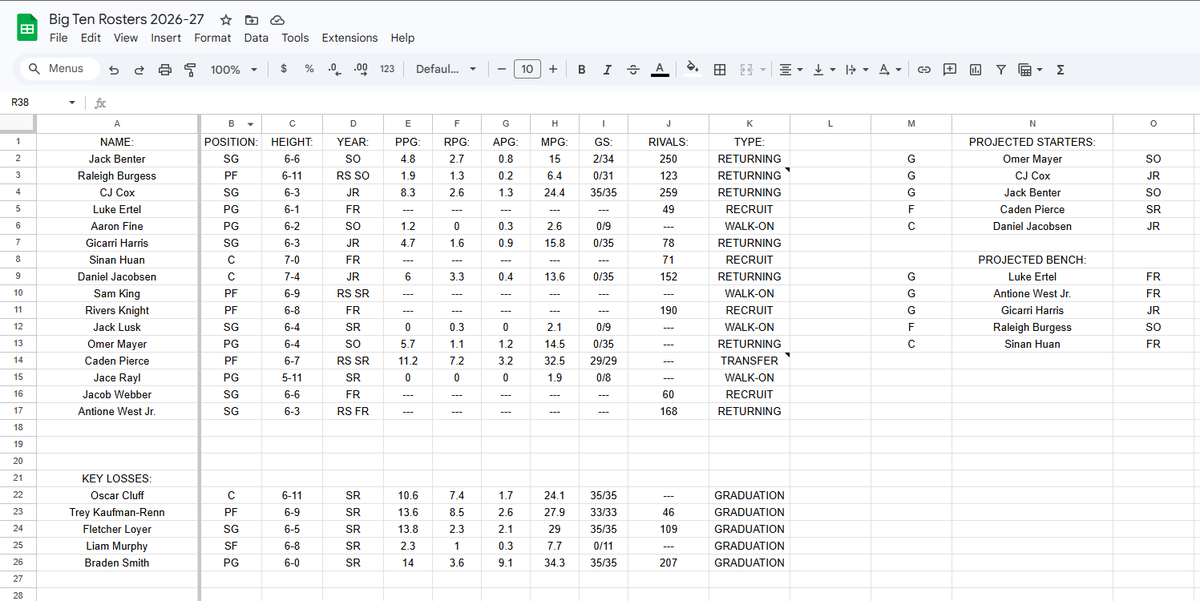Click the name box showing R38
The width and height of the screenshot is (1200, 601).
click(x=34, y=102)
